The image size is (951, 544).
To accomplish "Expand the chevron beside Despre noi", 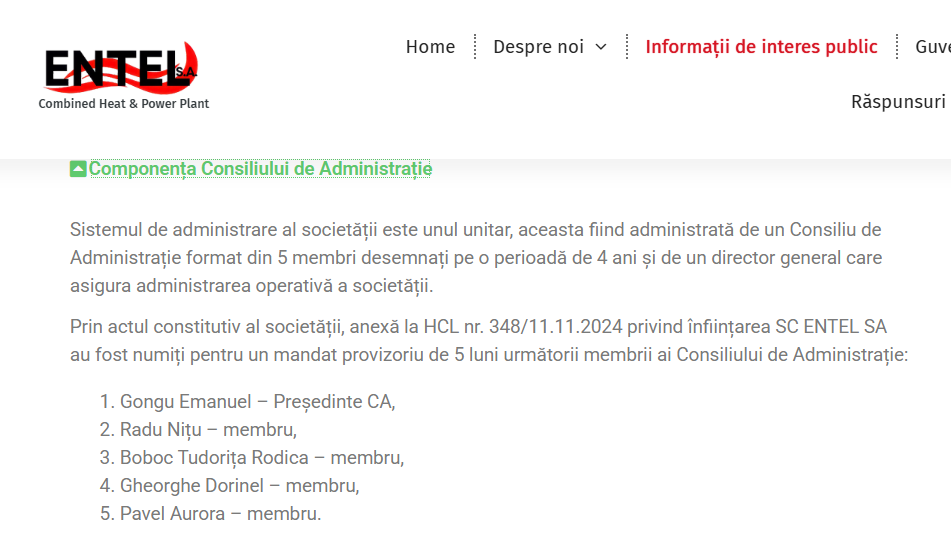I will coord(601,47).
